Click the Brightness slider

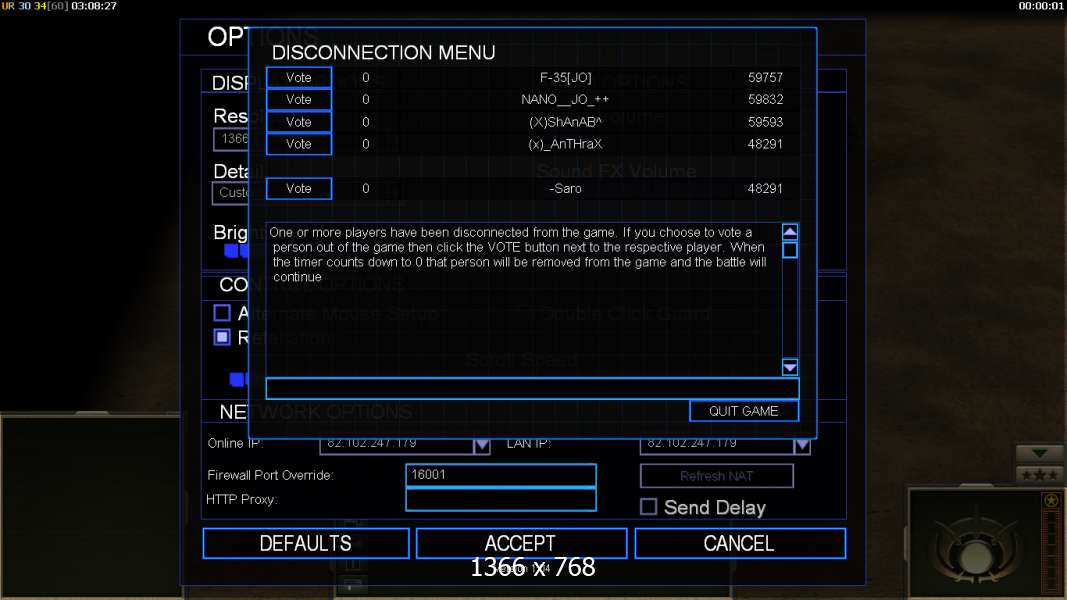tap(236, 250)
